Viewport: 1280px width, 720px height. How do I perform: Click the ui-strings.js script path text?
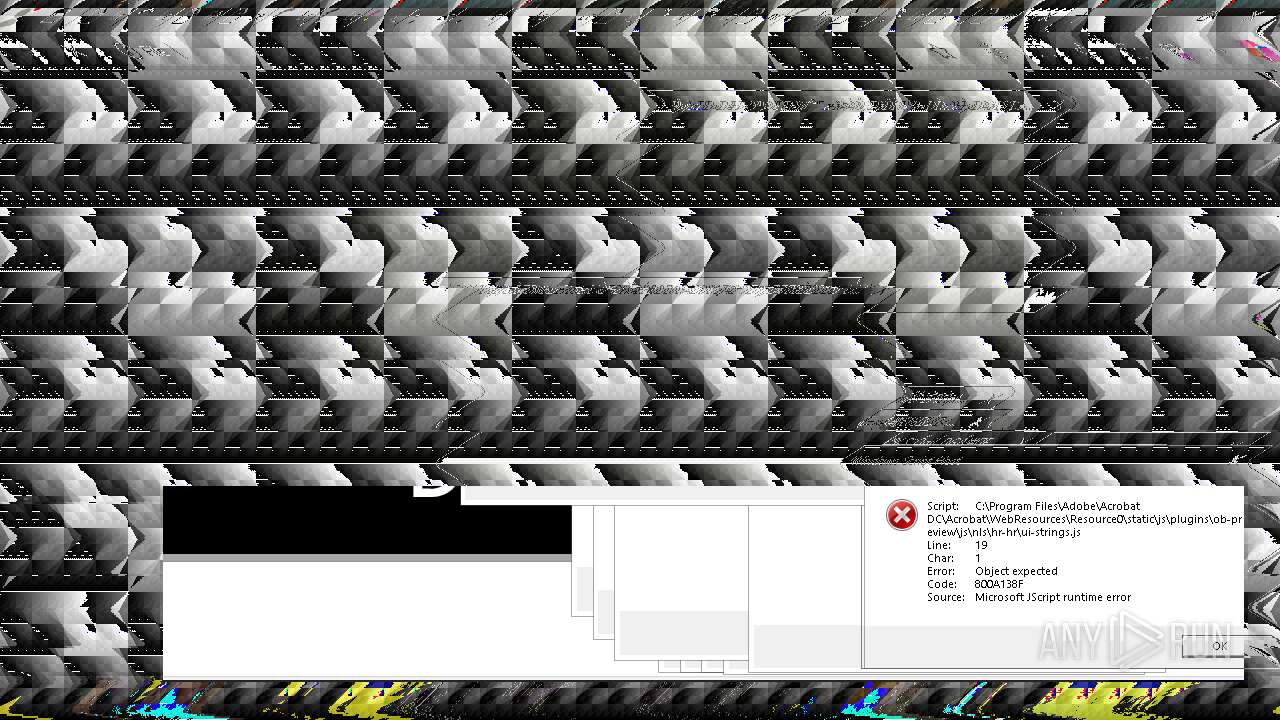(1084, 519)
